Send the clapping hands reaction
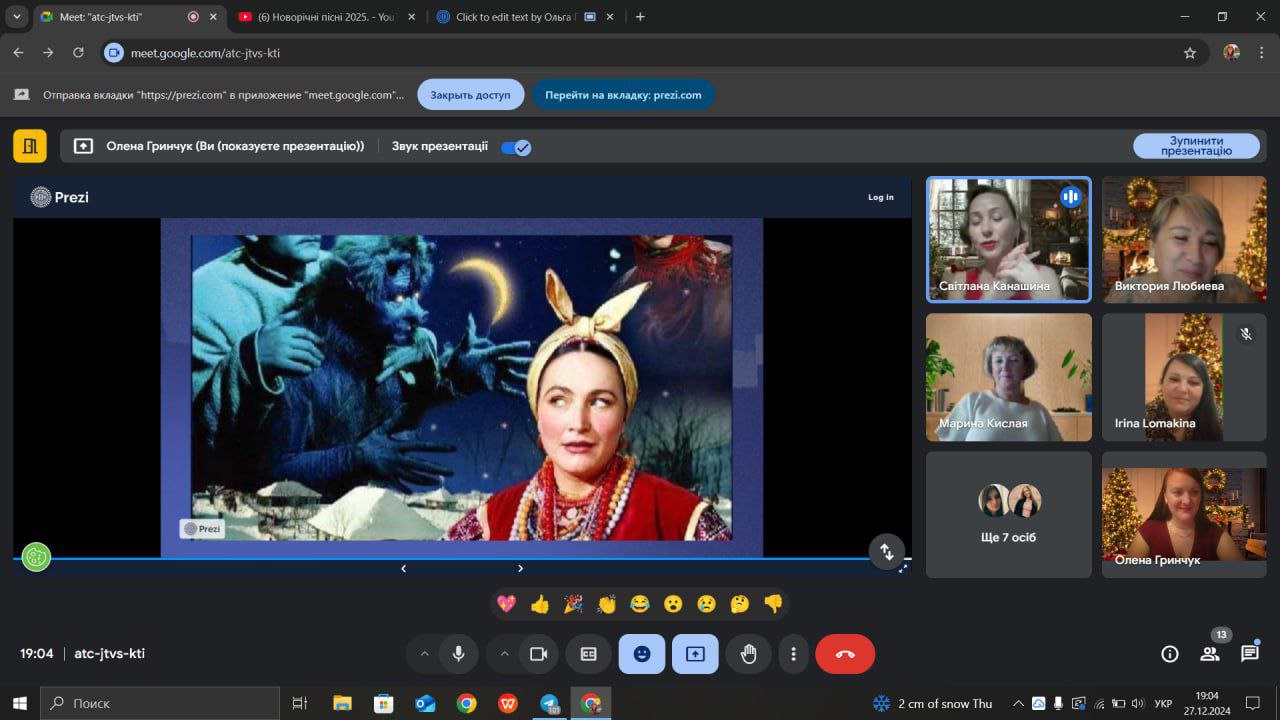Viewport: 1280px width, 720px height. tap(607, 604)
